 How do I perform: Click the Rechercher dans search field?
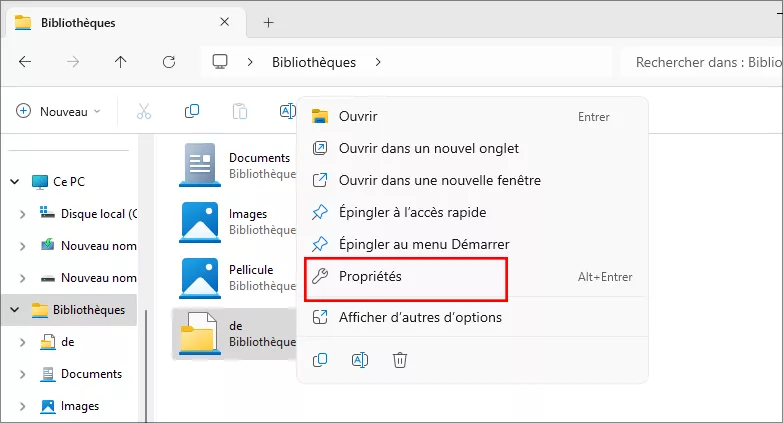pyautogui.click(x=702, y=62)
